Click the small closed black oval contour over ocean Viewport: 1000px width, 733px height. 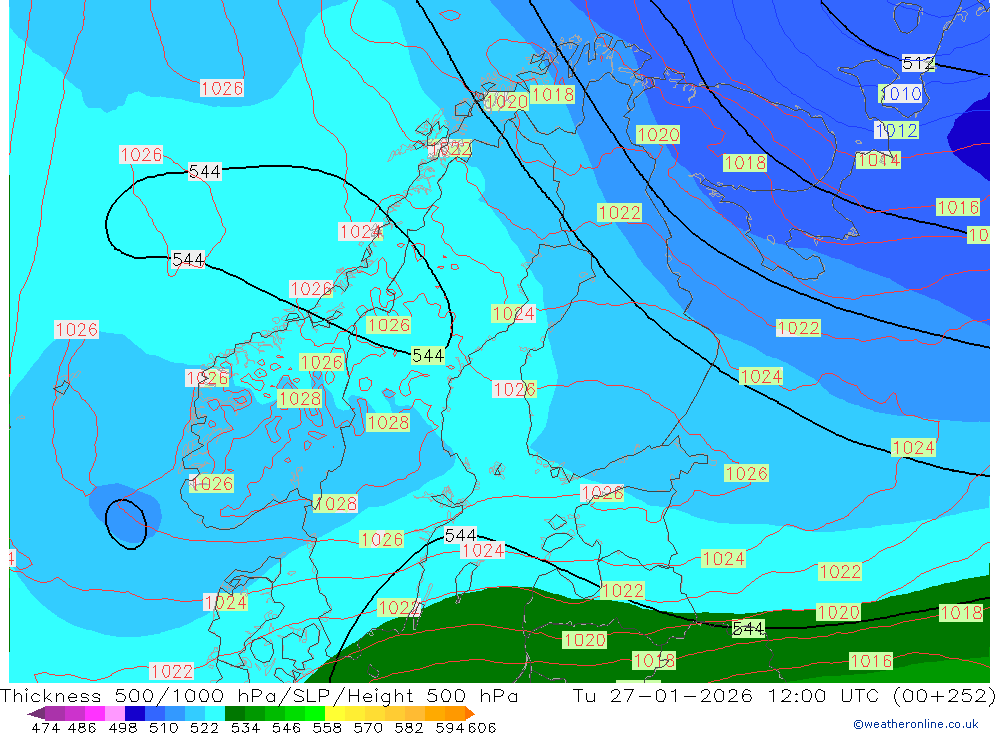point(126,524)
